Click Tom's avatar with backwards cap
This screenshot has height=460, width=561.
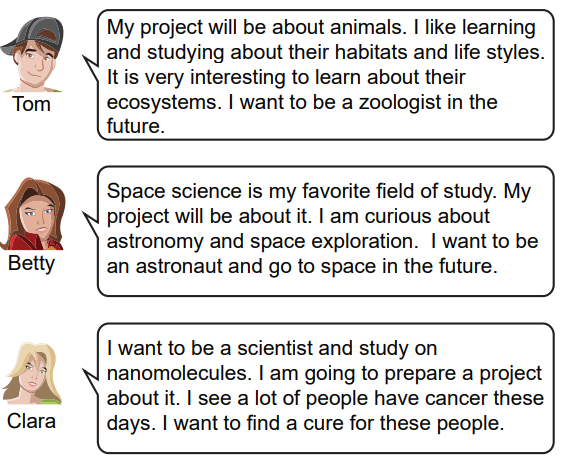(x=32, y=54)
